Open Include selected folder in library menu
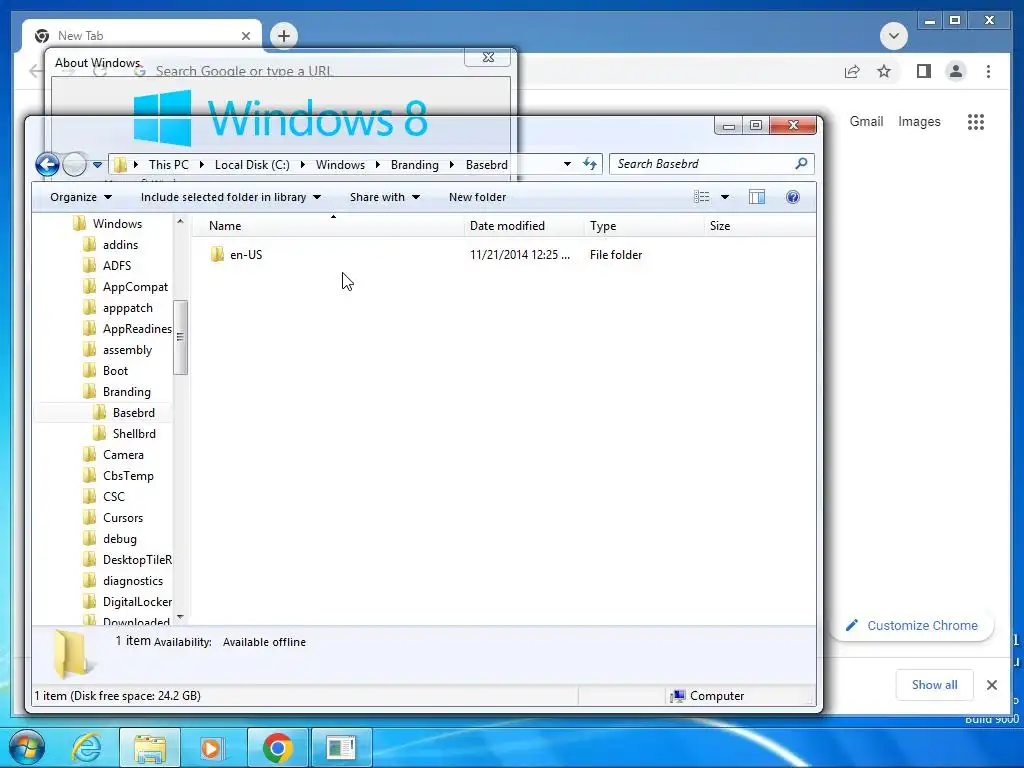The width and height of the screenshot is (1024, 768). (231, 197)
